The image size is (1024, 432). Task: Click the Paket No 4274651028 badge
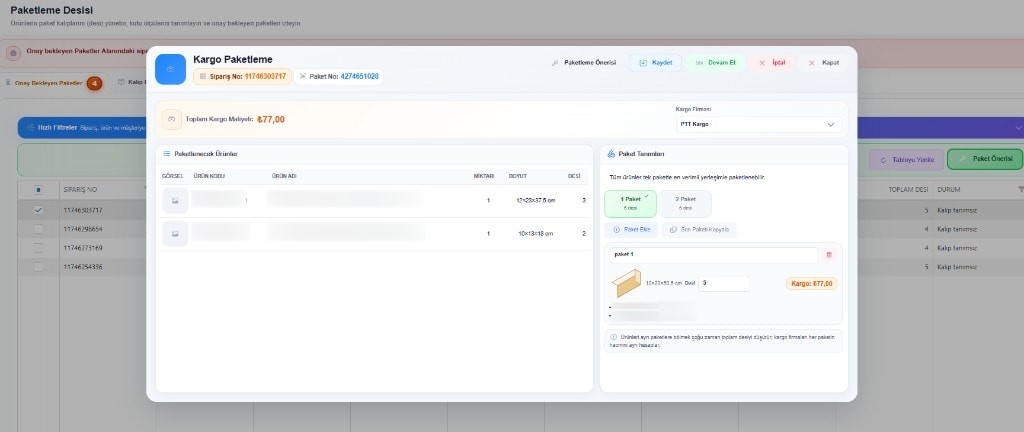[x=338, y=76]
